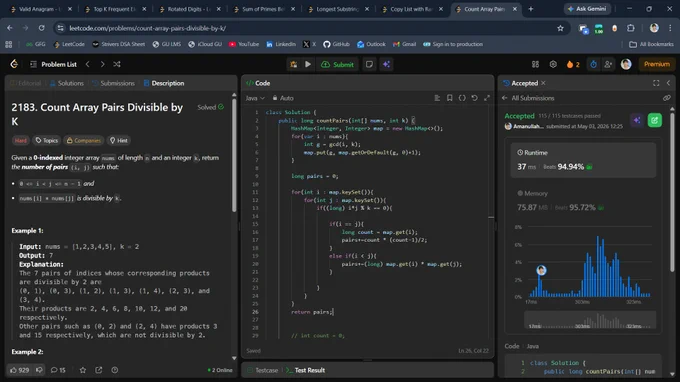
Task: Open the timer clock icon
Action: click(593, 64)
